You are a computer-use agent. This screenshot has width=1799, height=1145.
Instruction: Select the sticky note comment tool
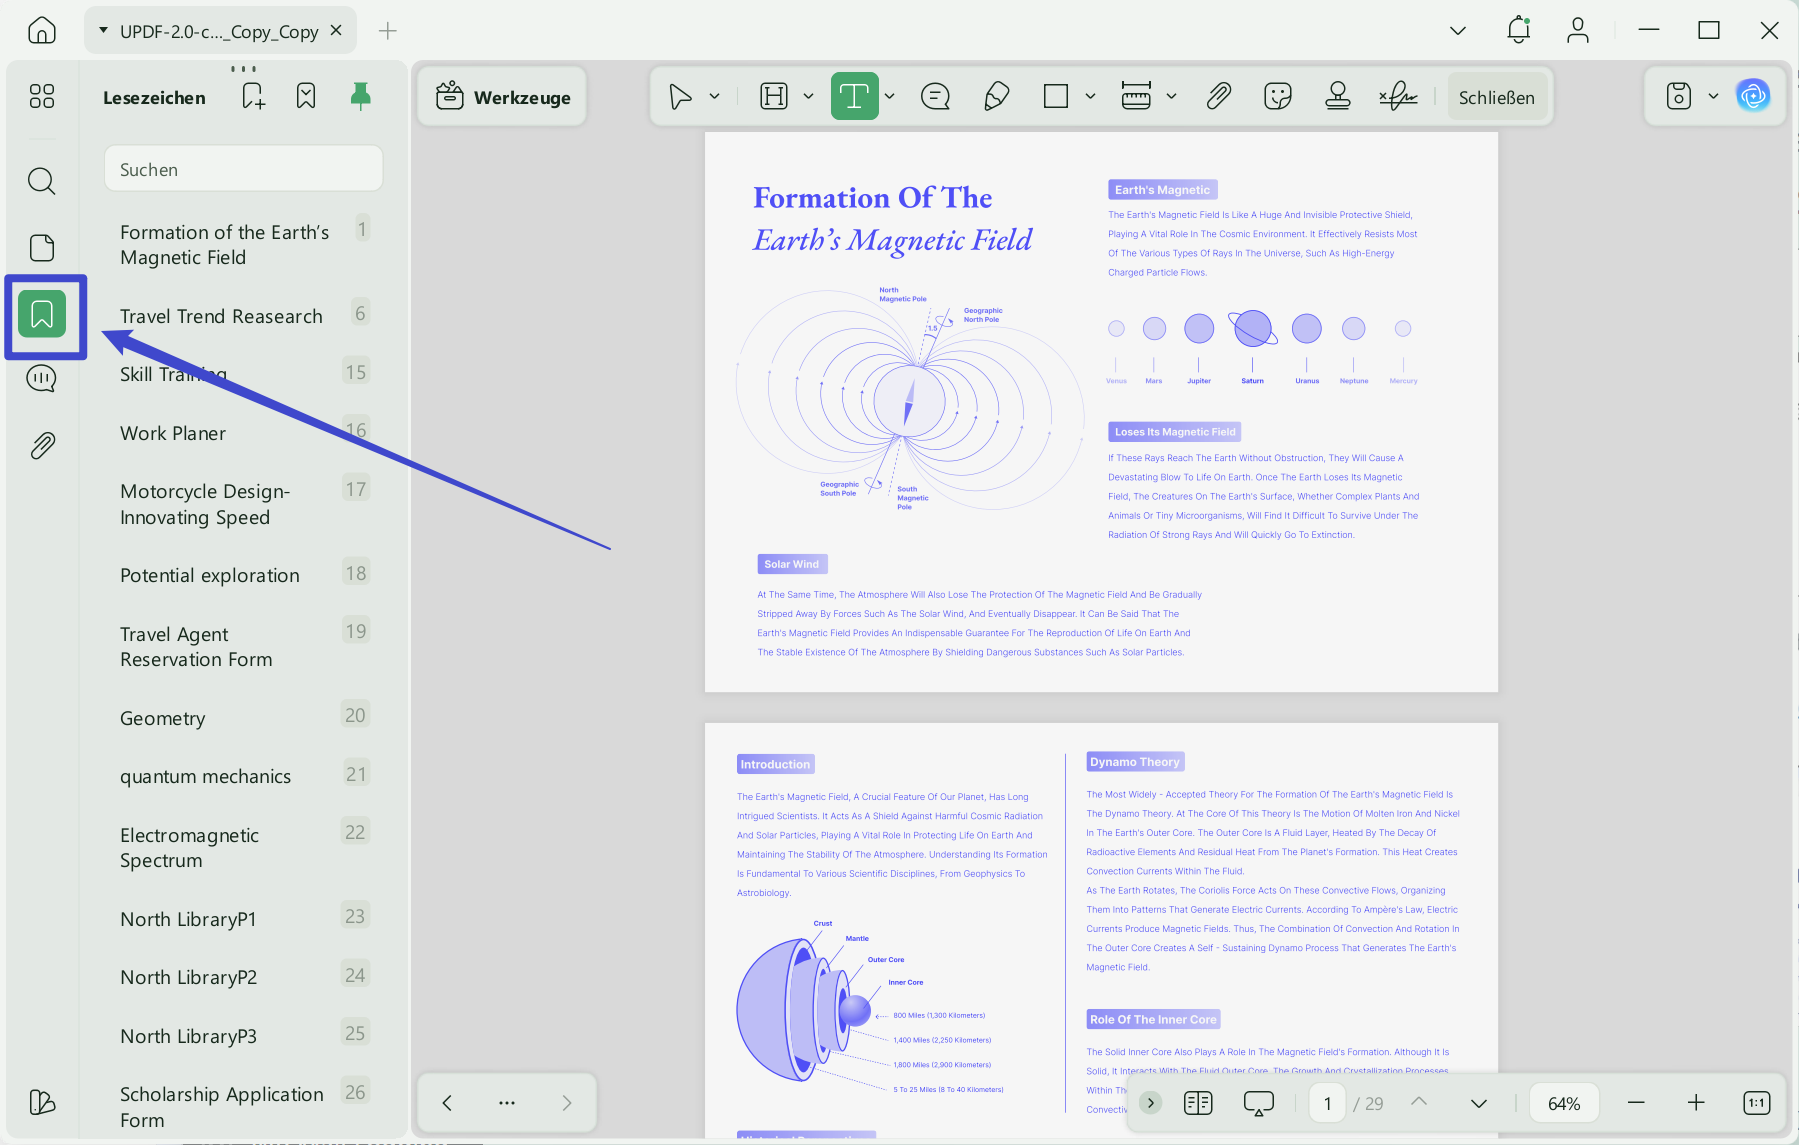[935, 97]
